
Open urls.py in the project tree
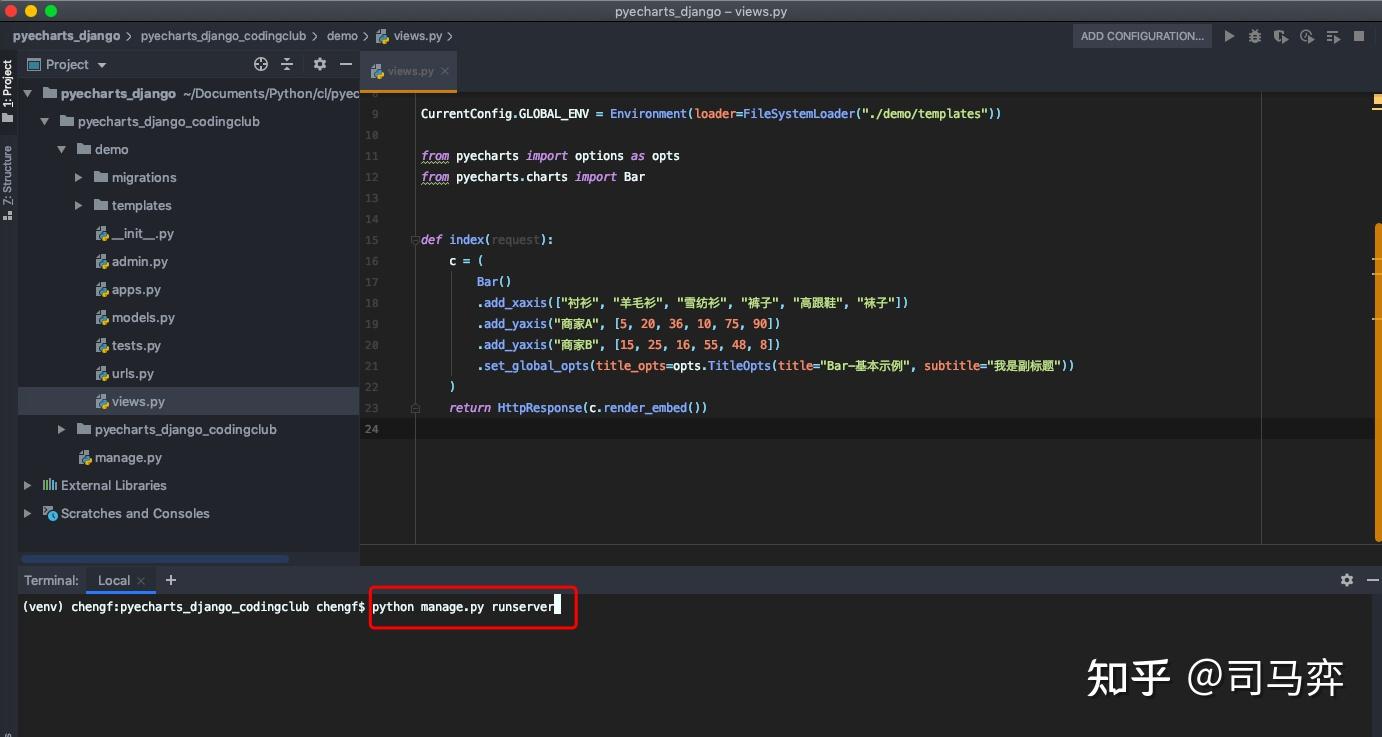point(132,373)
